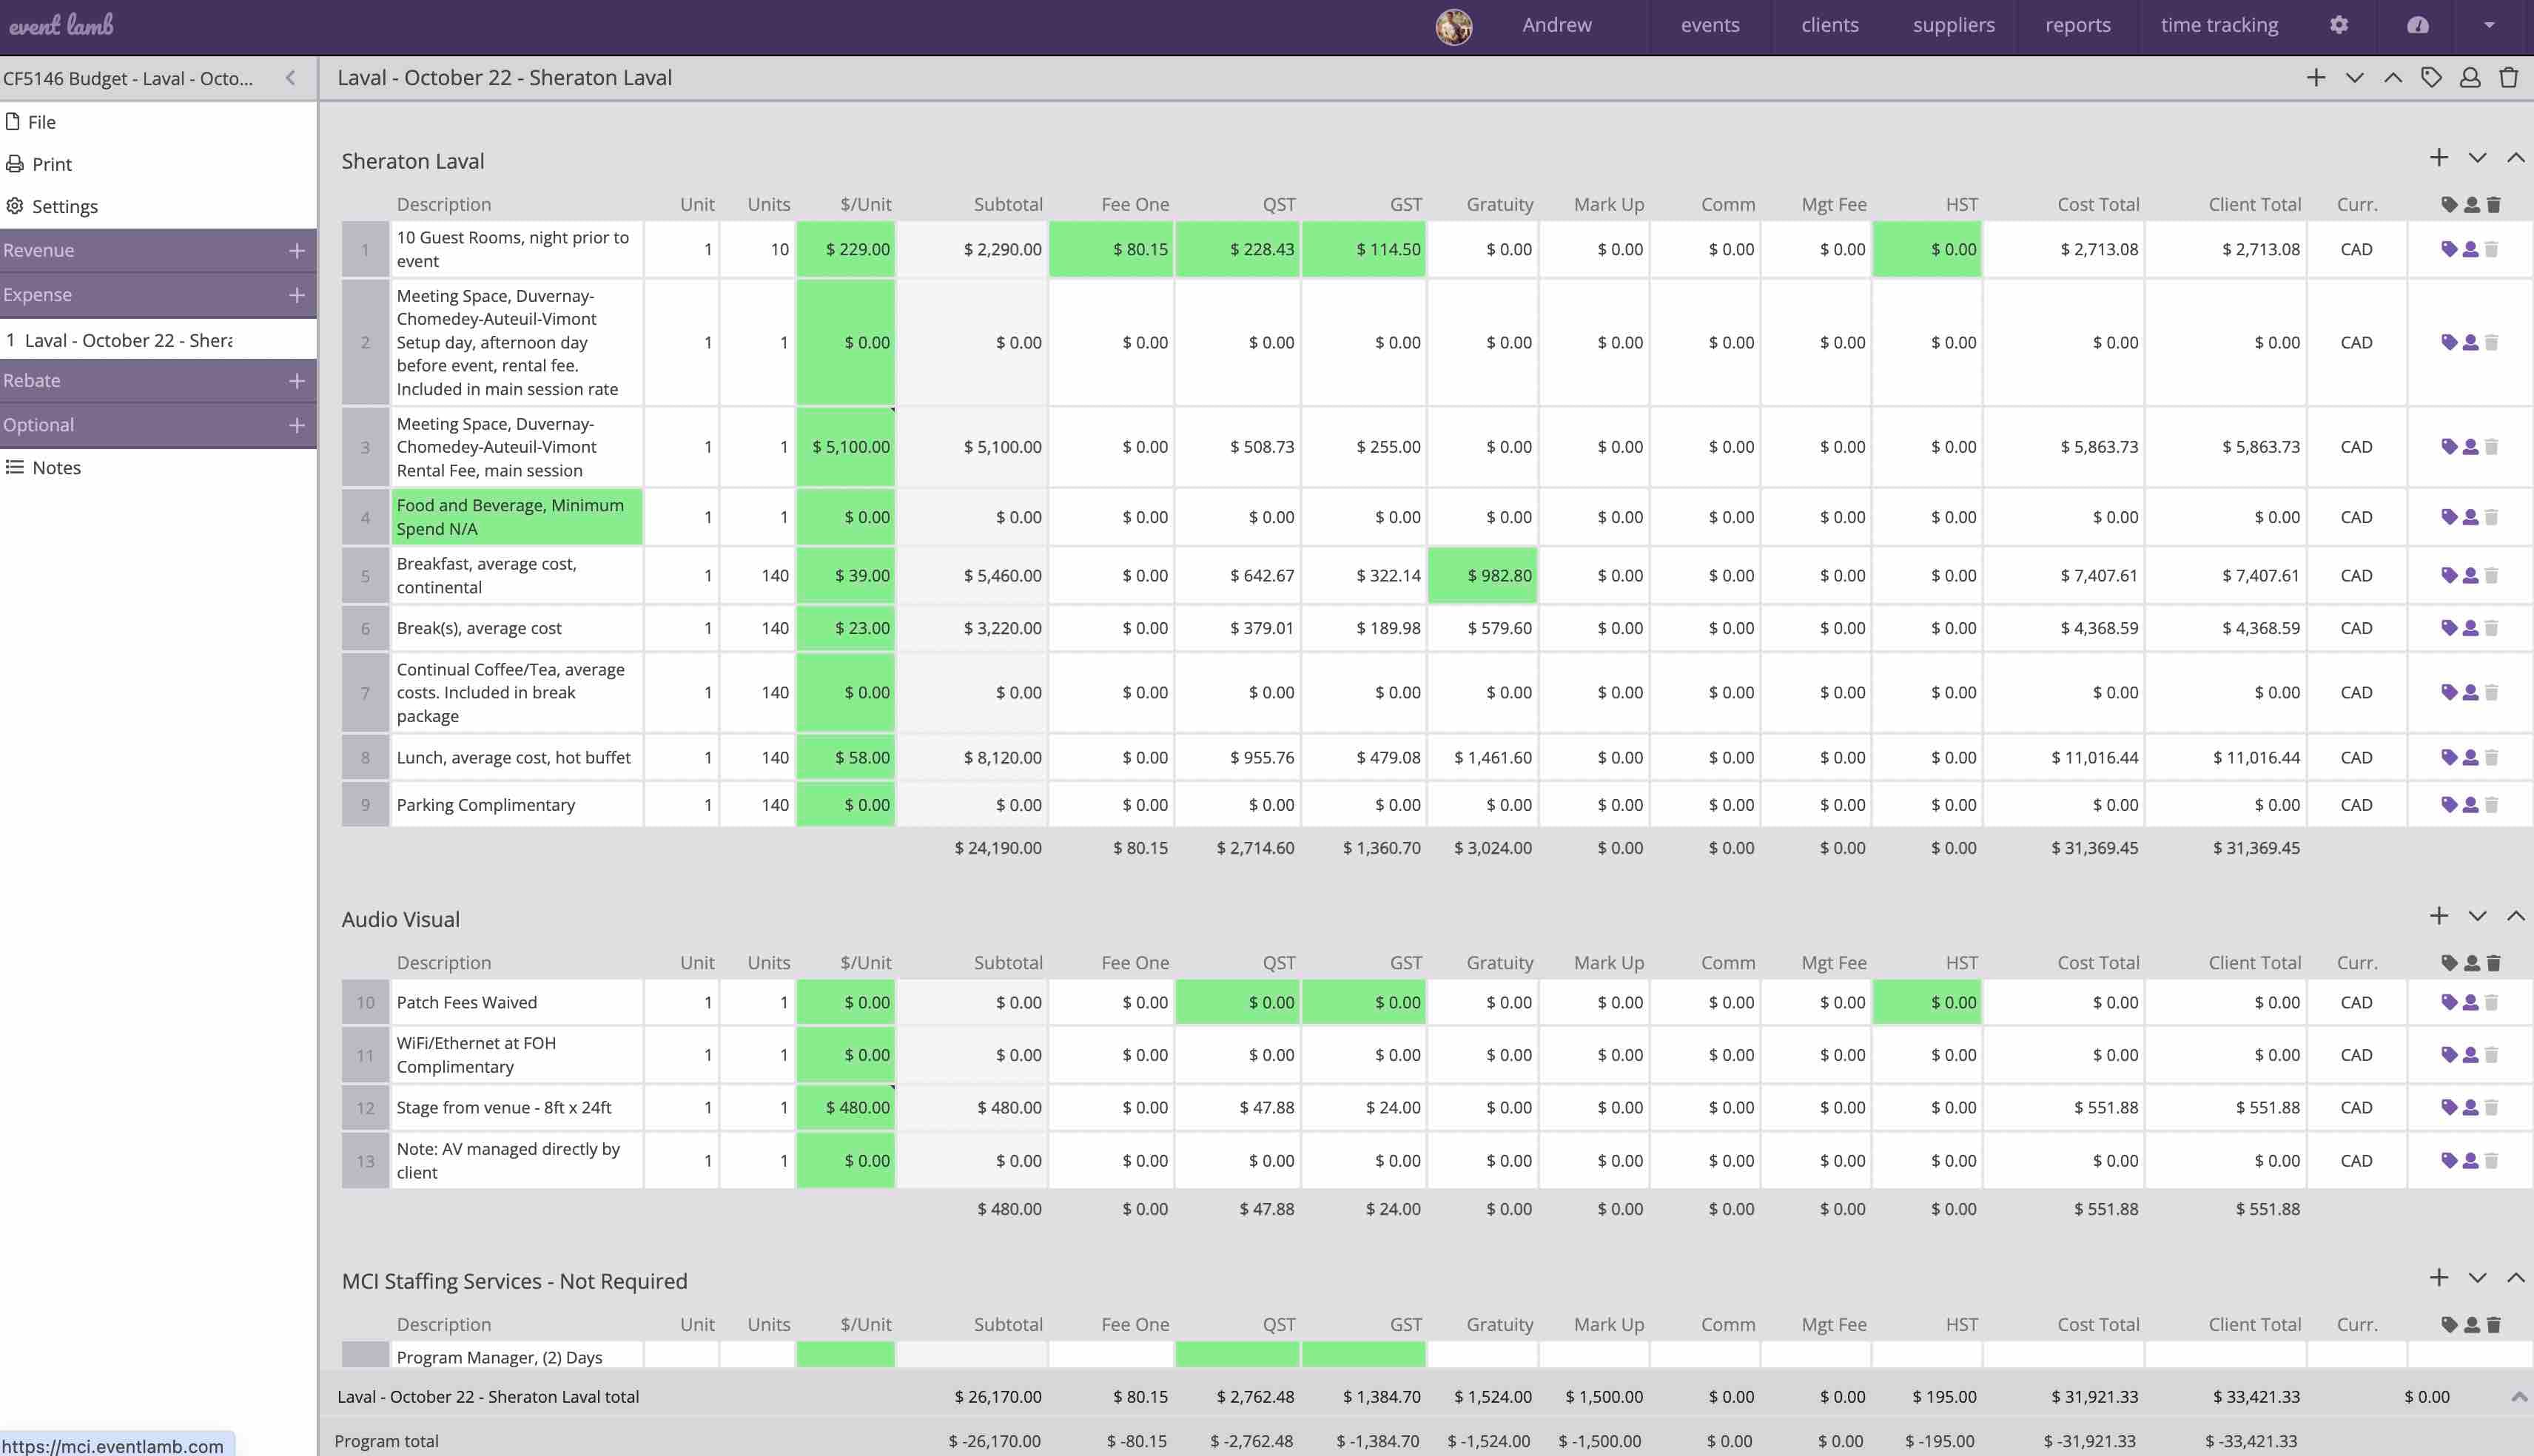Click the Audio Visual section title
Viewport: 2534px width, 1456px height.
(x=400, y=919)
